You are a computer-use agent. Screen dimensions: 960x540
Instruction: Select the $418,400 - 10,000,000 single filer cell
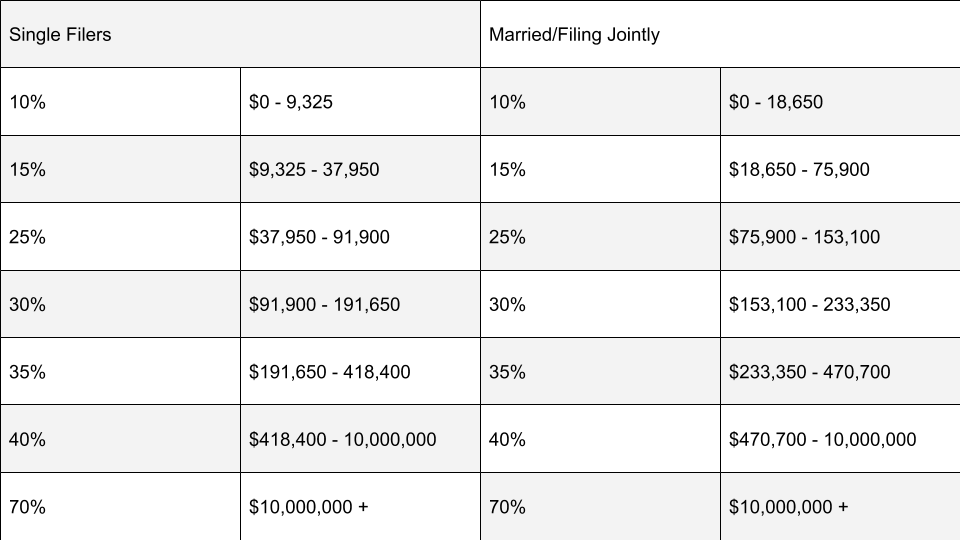point(360,438)
